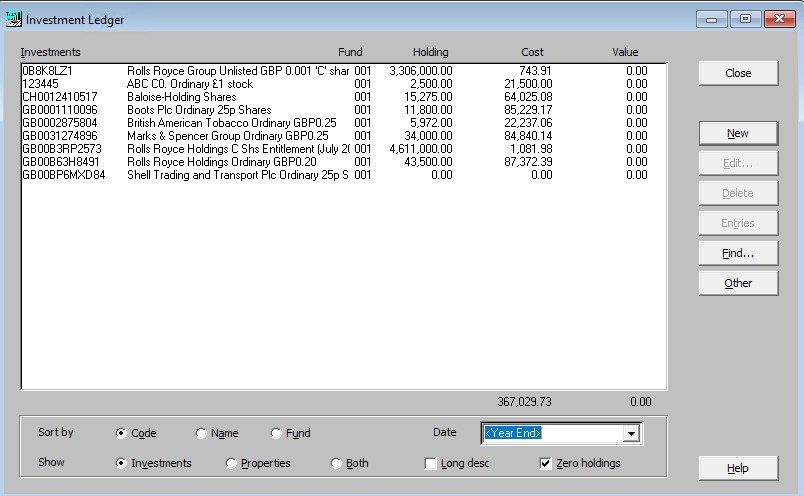Screen dimensions: 804x496
Task: Select the Baloise-Holding Shares row
Action: click(344, 97)
